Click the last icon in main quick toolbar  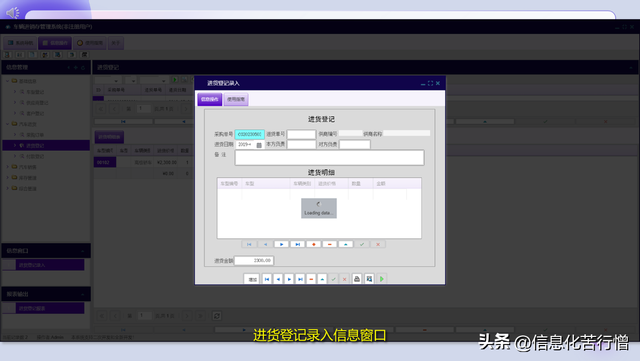(x=84, y=55)
